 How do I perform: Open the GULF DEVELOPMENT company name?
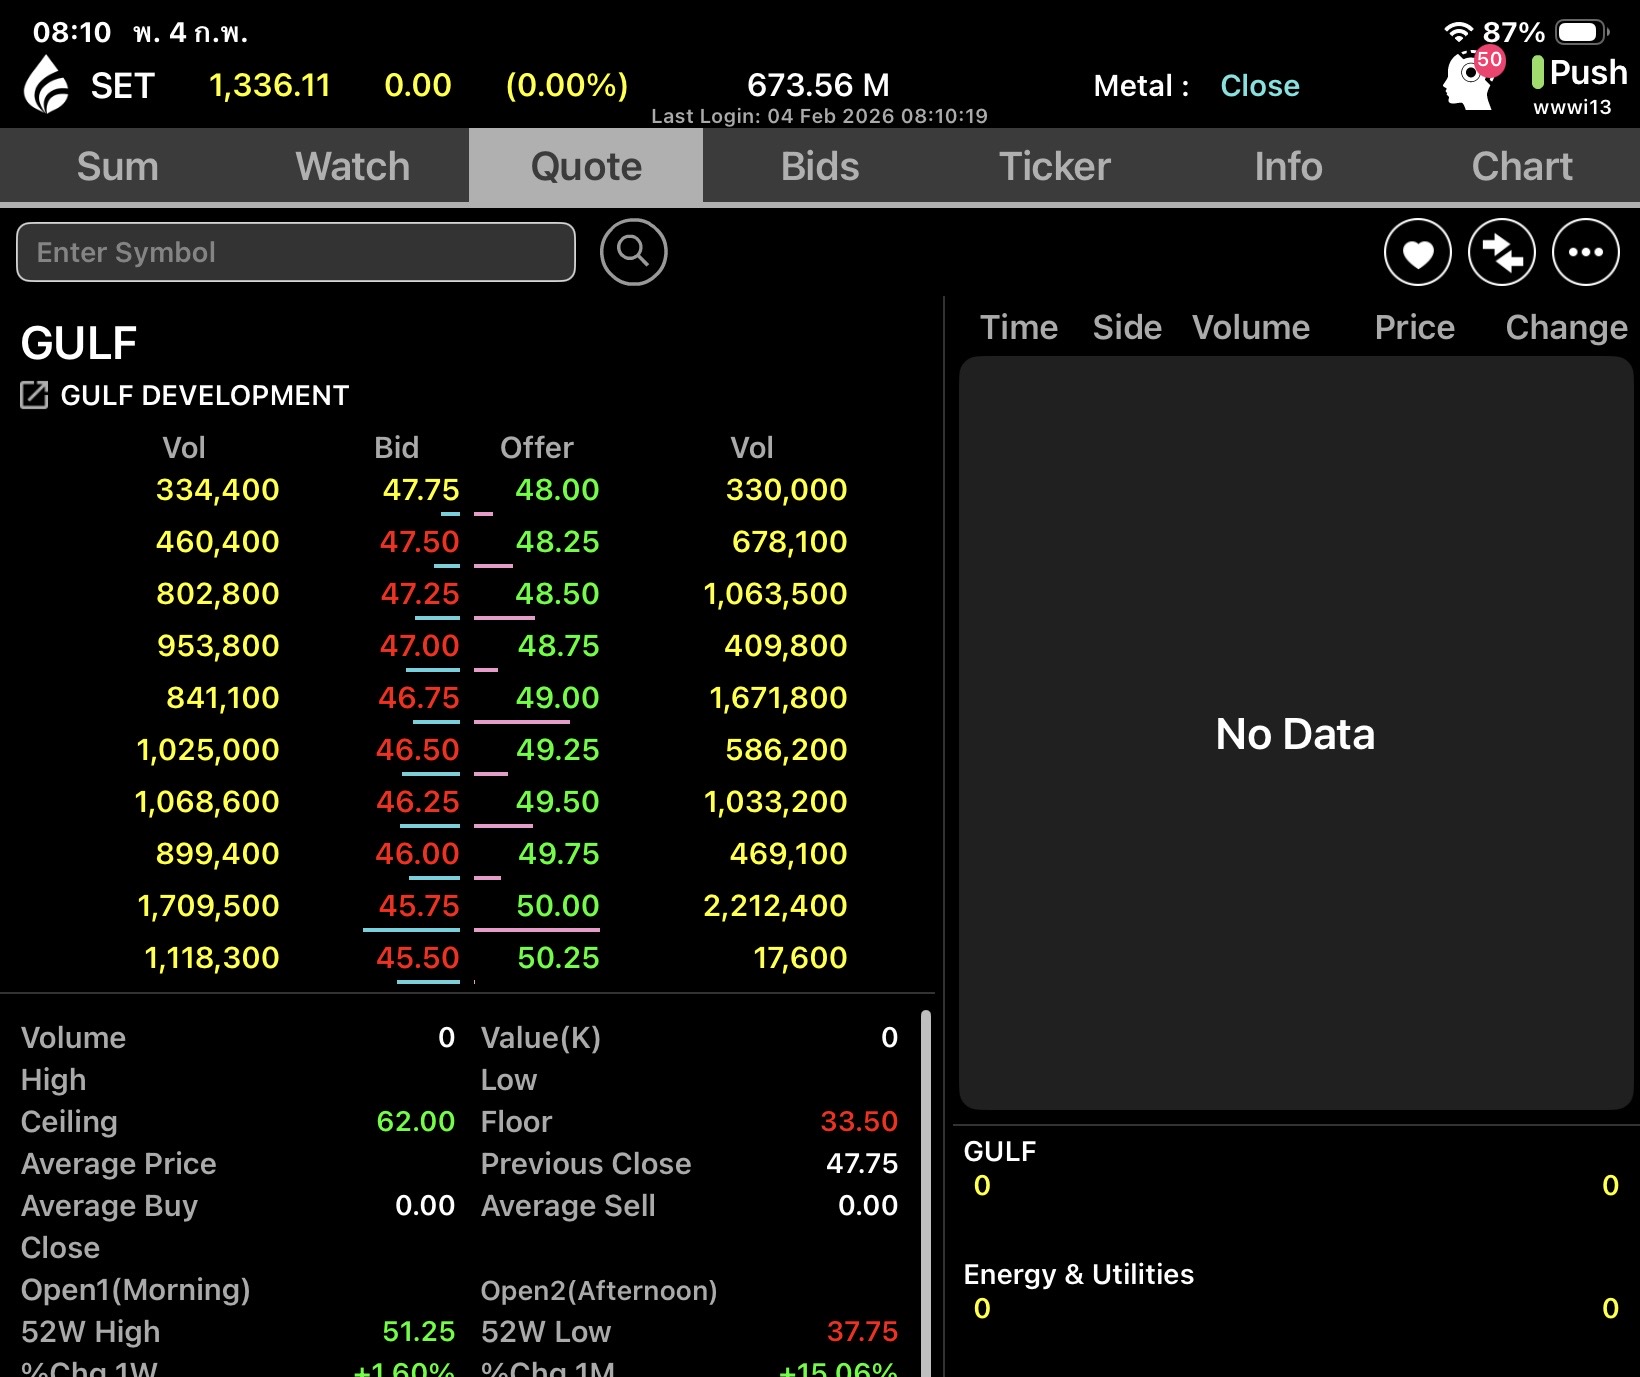pyautogui.click(x=205, y=395)
